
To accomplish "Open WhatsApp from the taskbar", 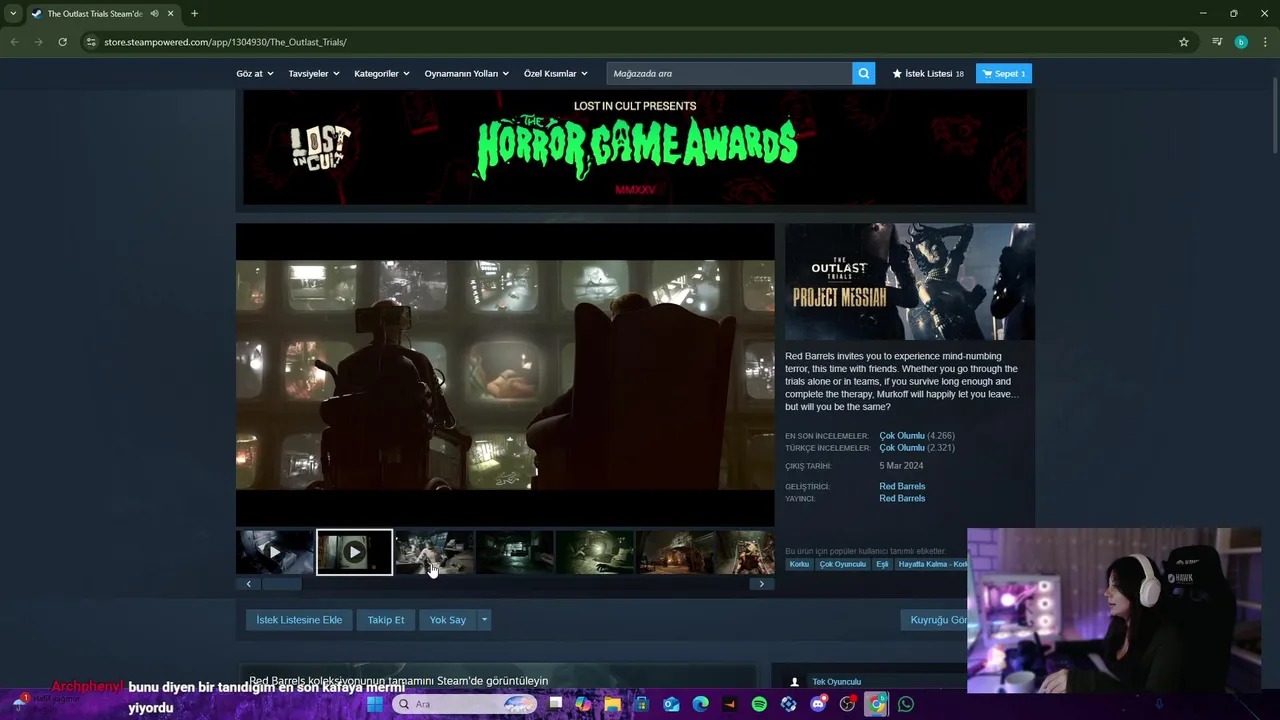I will click(x=906, y=704).
